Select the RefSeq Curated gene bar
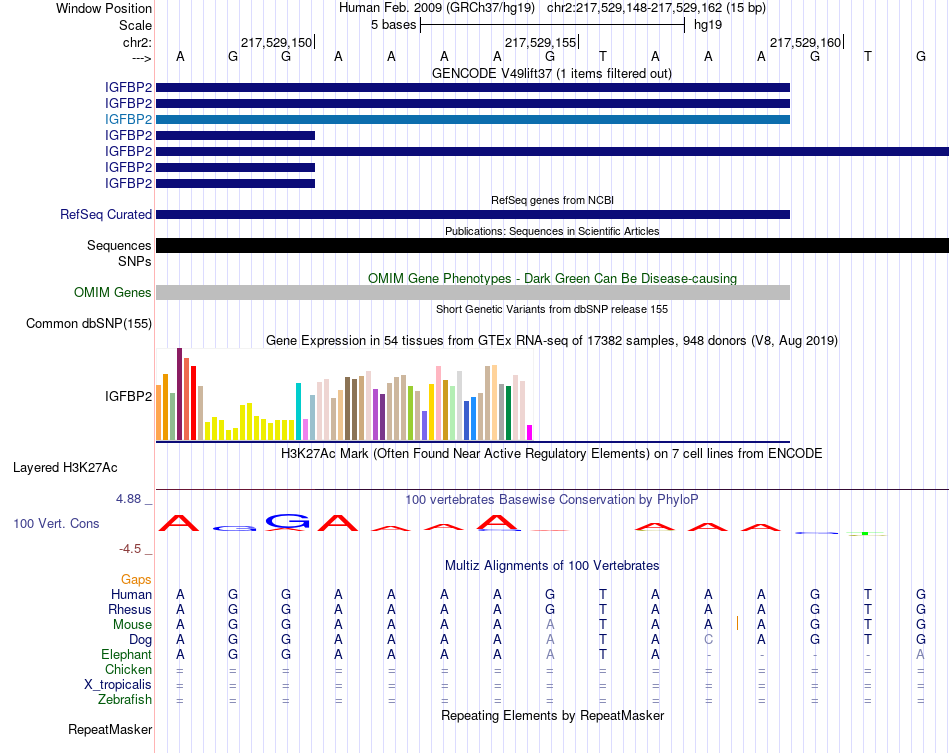Viewport: 950px width, 753px height. tap(473, 214)
